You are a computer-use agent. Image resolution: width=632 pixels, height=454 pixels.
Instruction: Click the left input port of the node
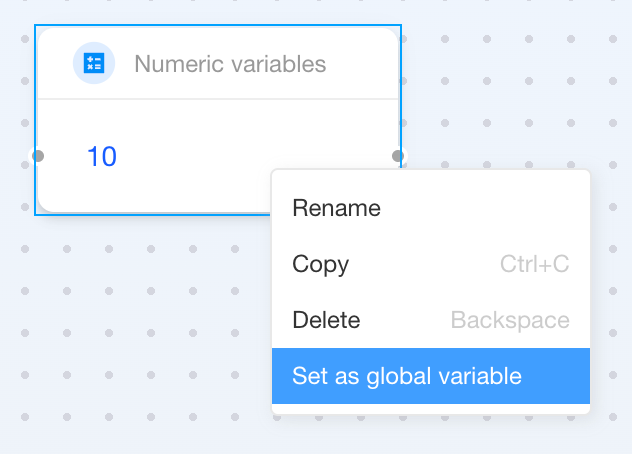pos(38,156)
